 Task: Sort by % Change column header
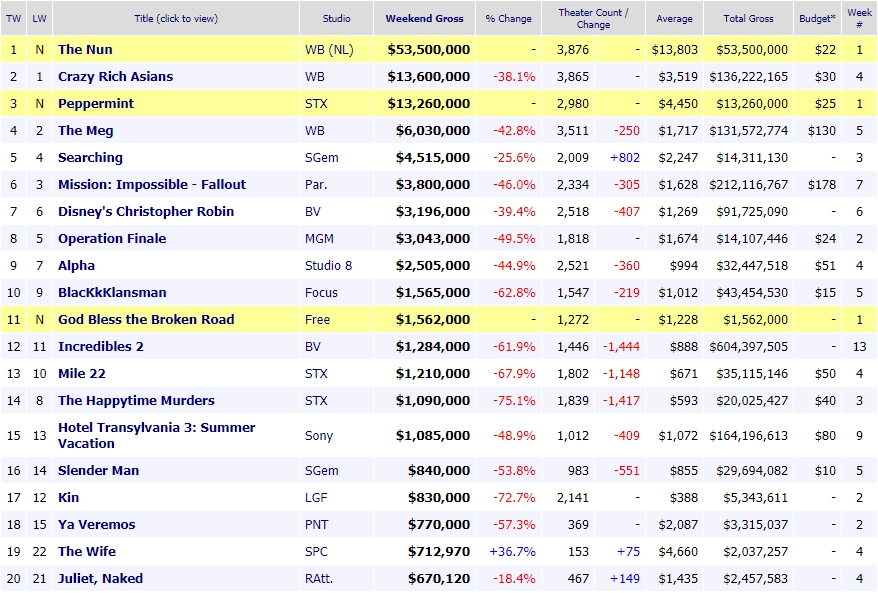coord(508,18)
